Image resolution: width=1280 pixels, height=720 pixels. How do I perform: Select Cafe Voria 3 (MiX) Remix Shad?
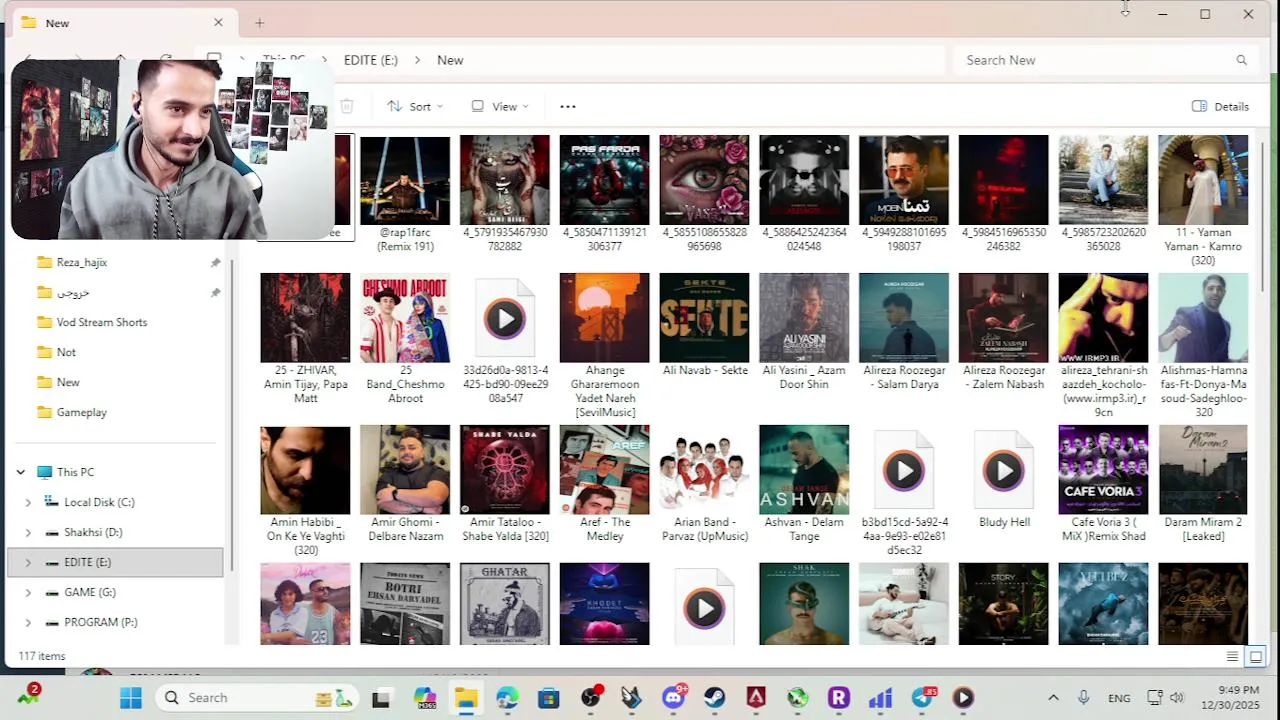click(1103, 484)
